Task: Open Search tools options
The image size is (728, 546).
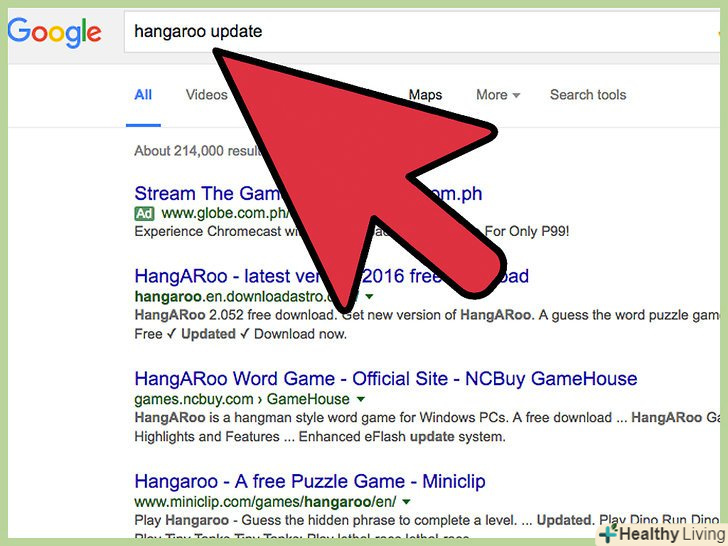Action: 588,95
